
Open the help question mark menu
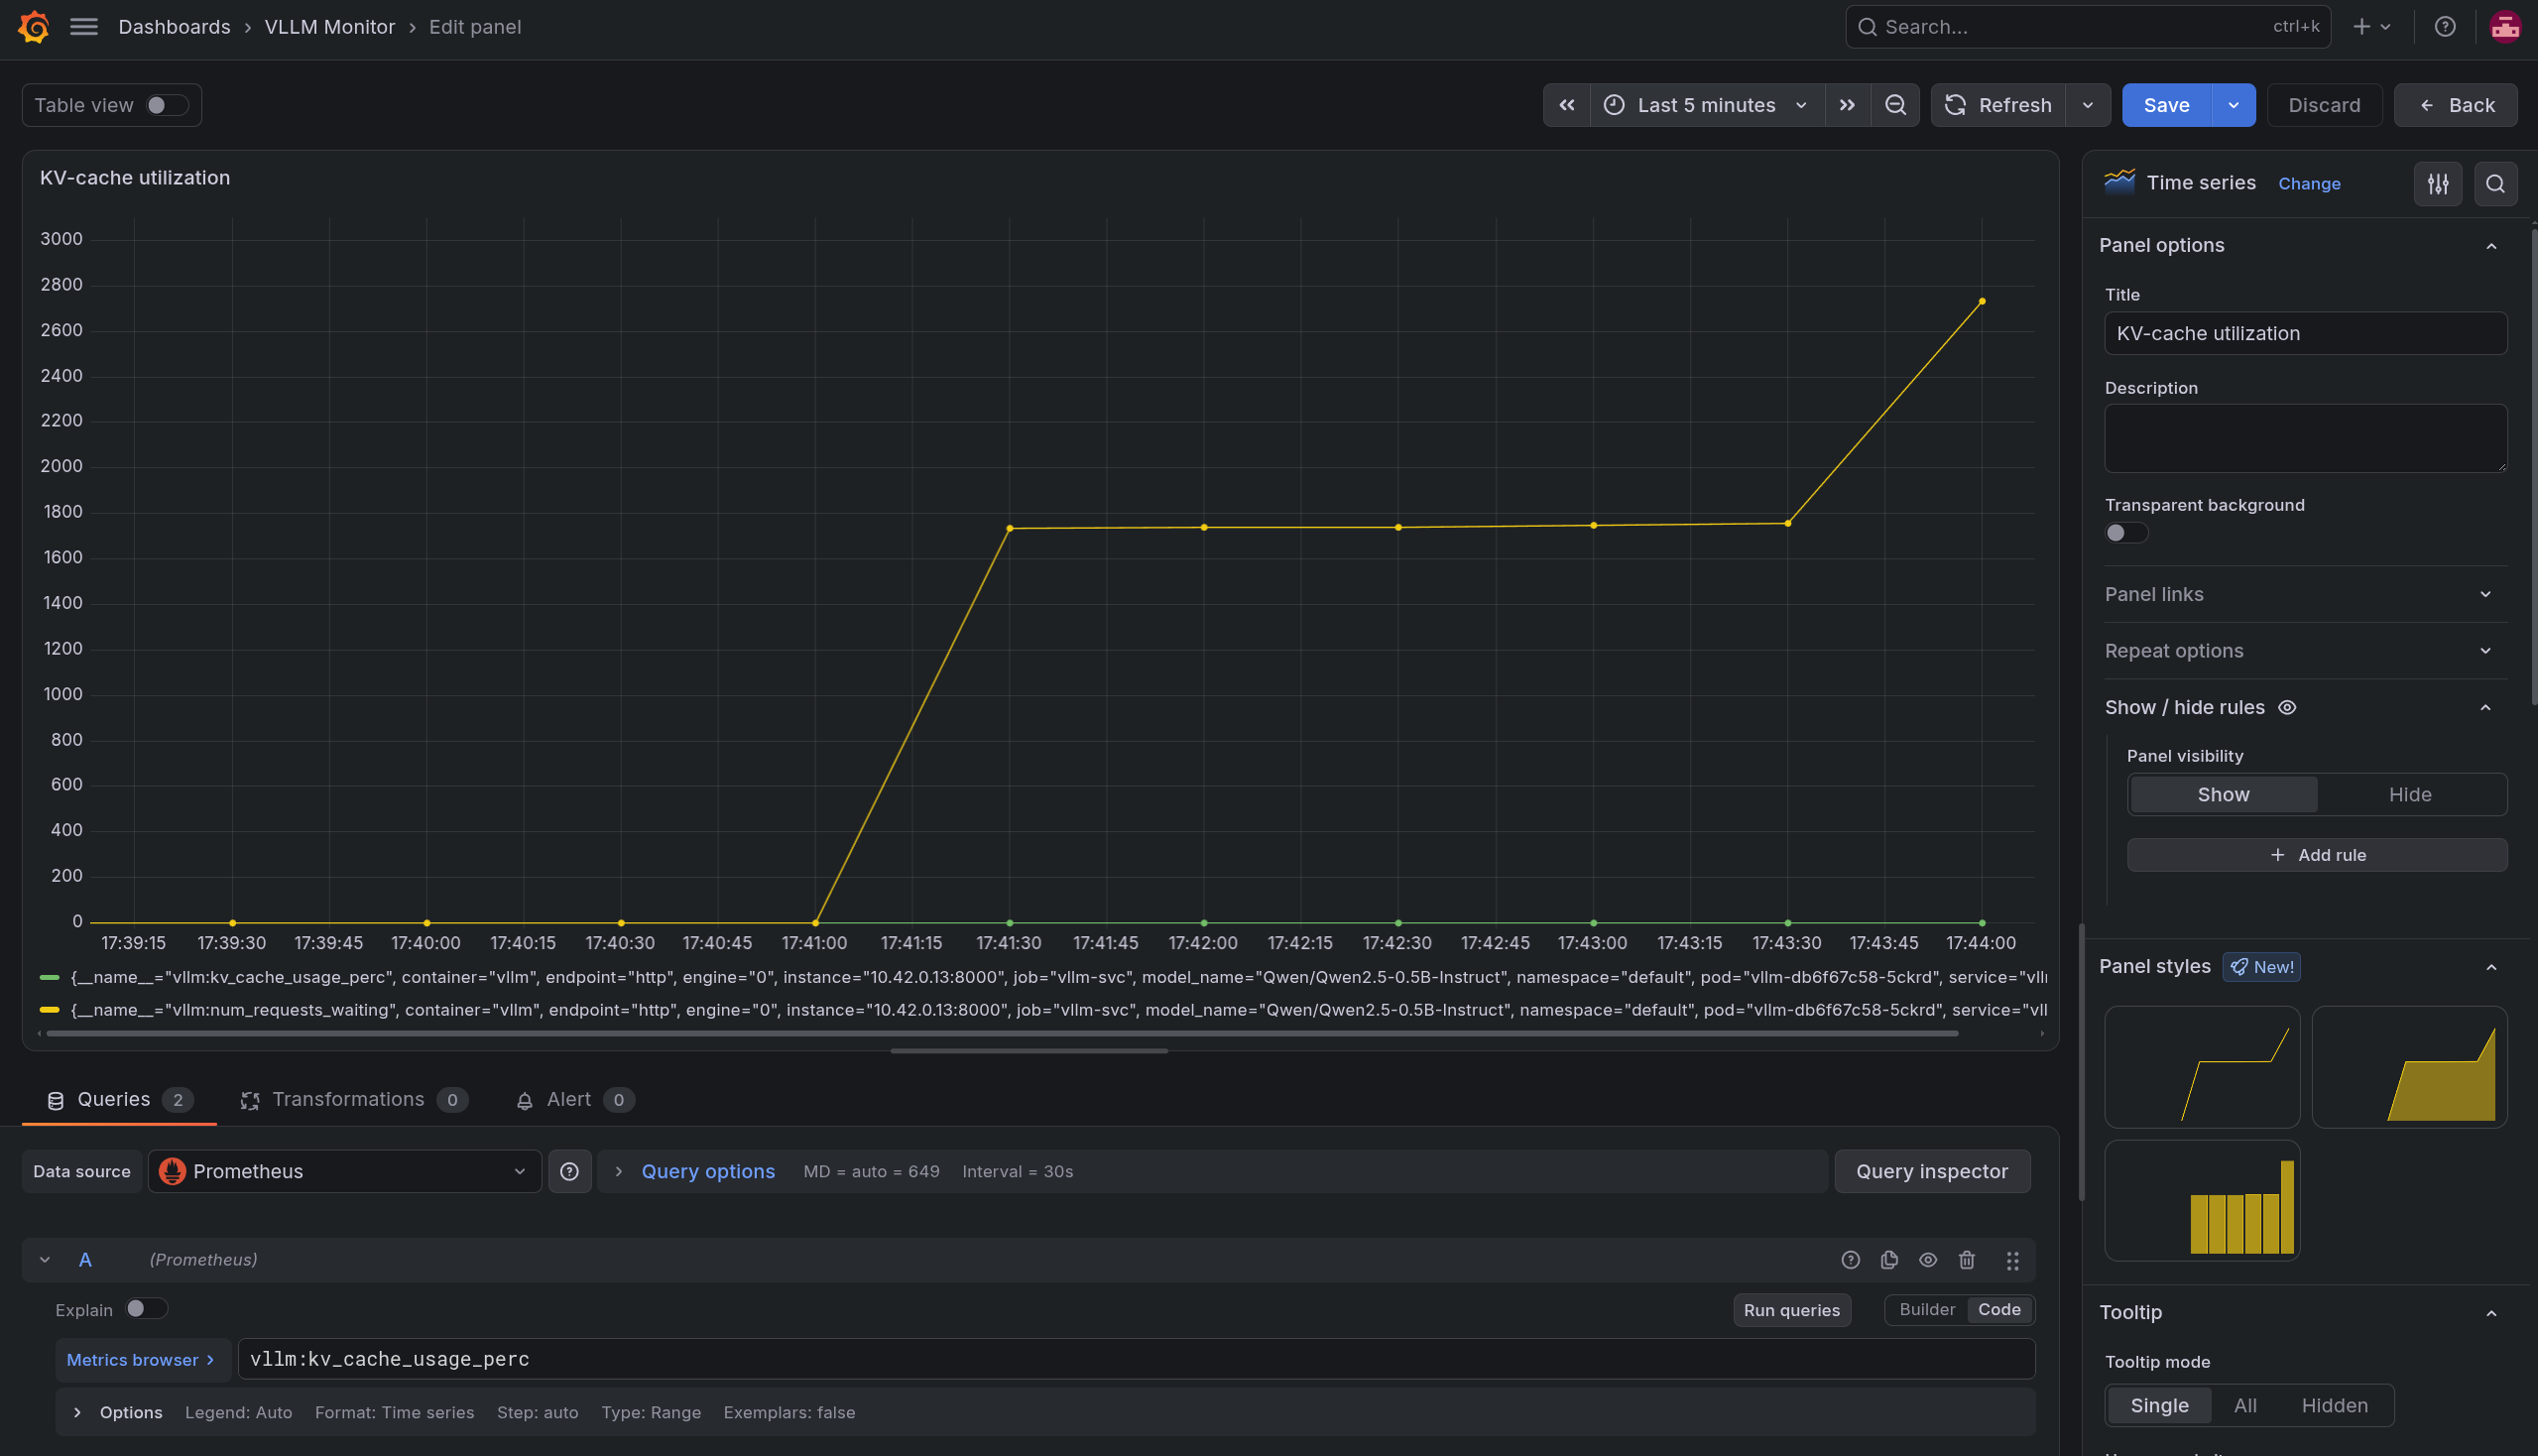[2444, 27]
